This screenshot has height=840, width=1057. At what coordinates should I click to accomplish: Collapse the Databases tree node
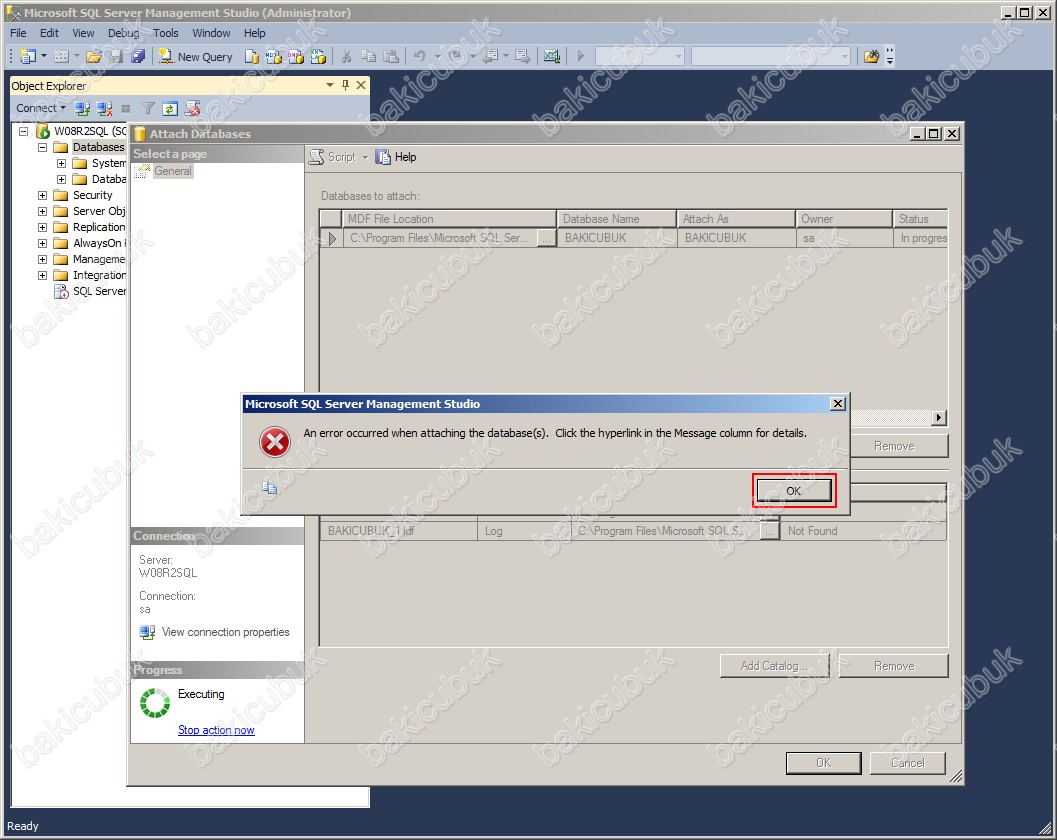[42, 147]
